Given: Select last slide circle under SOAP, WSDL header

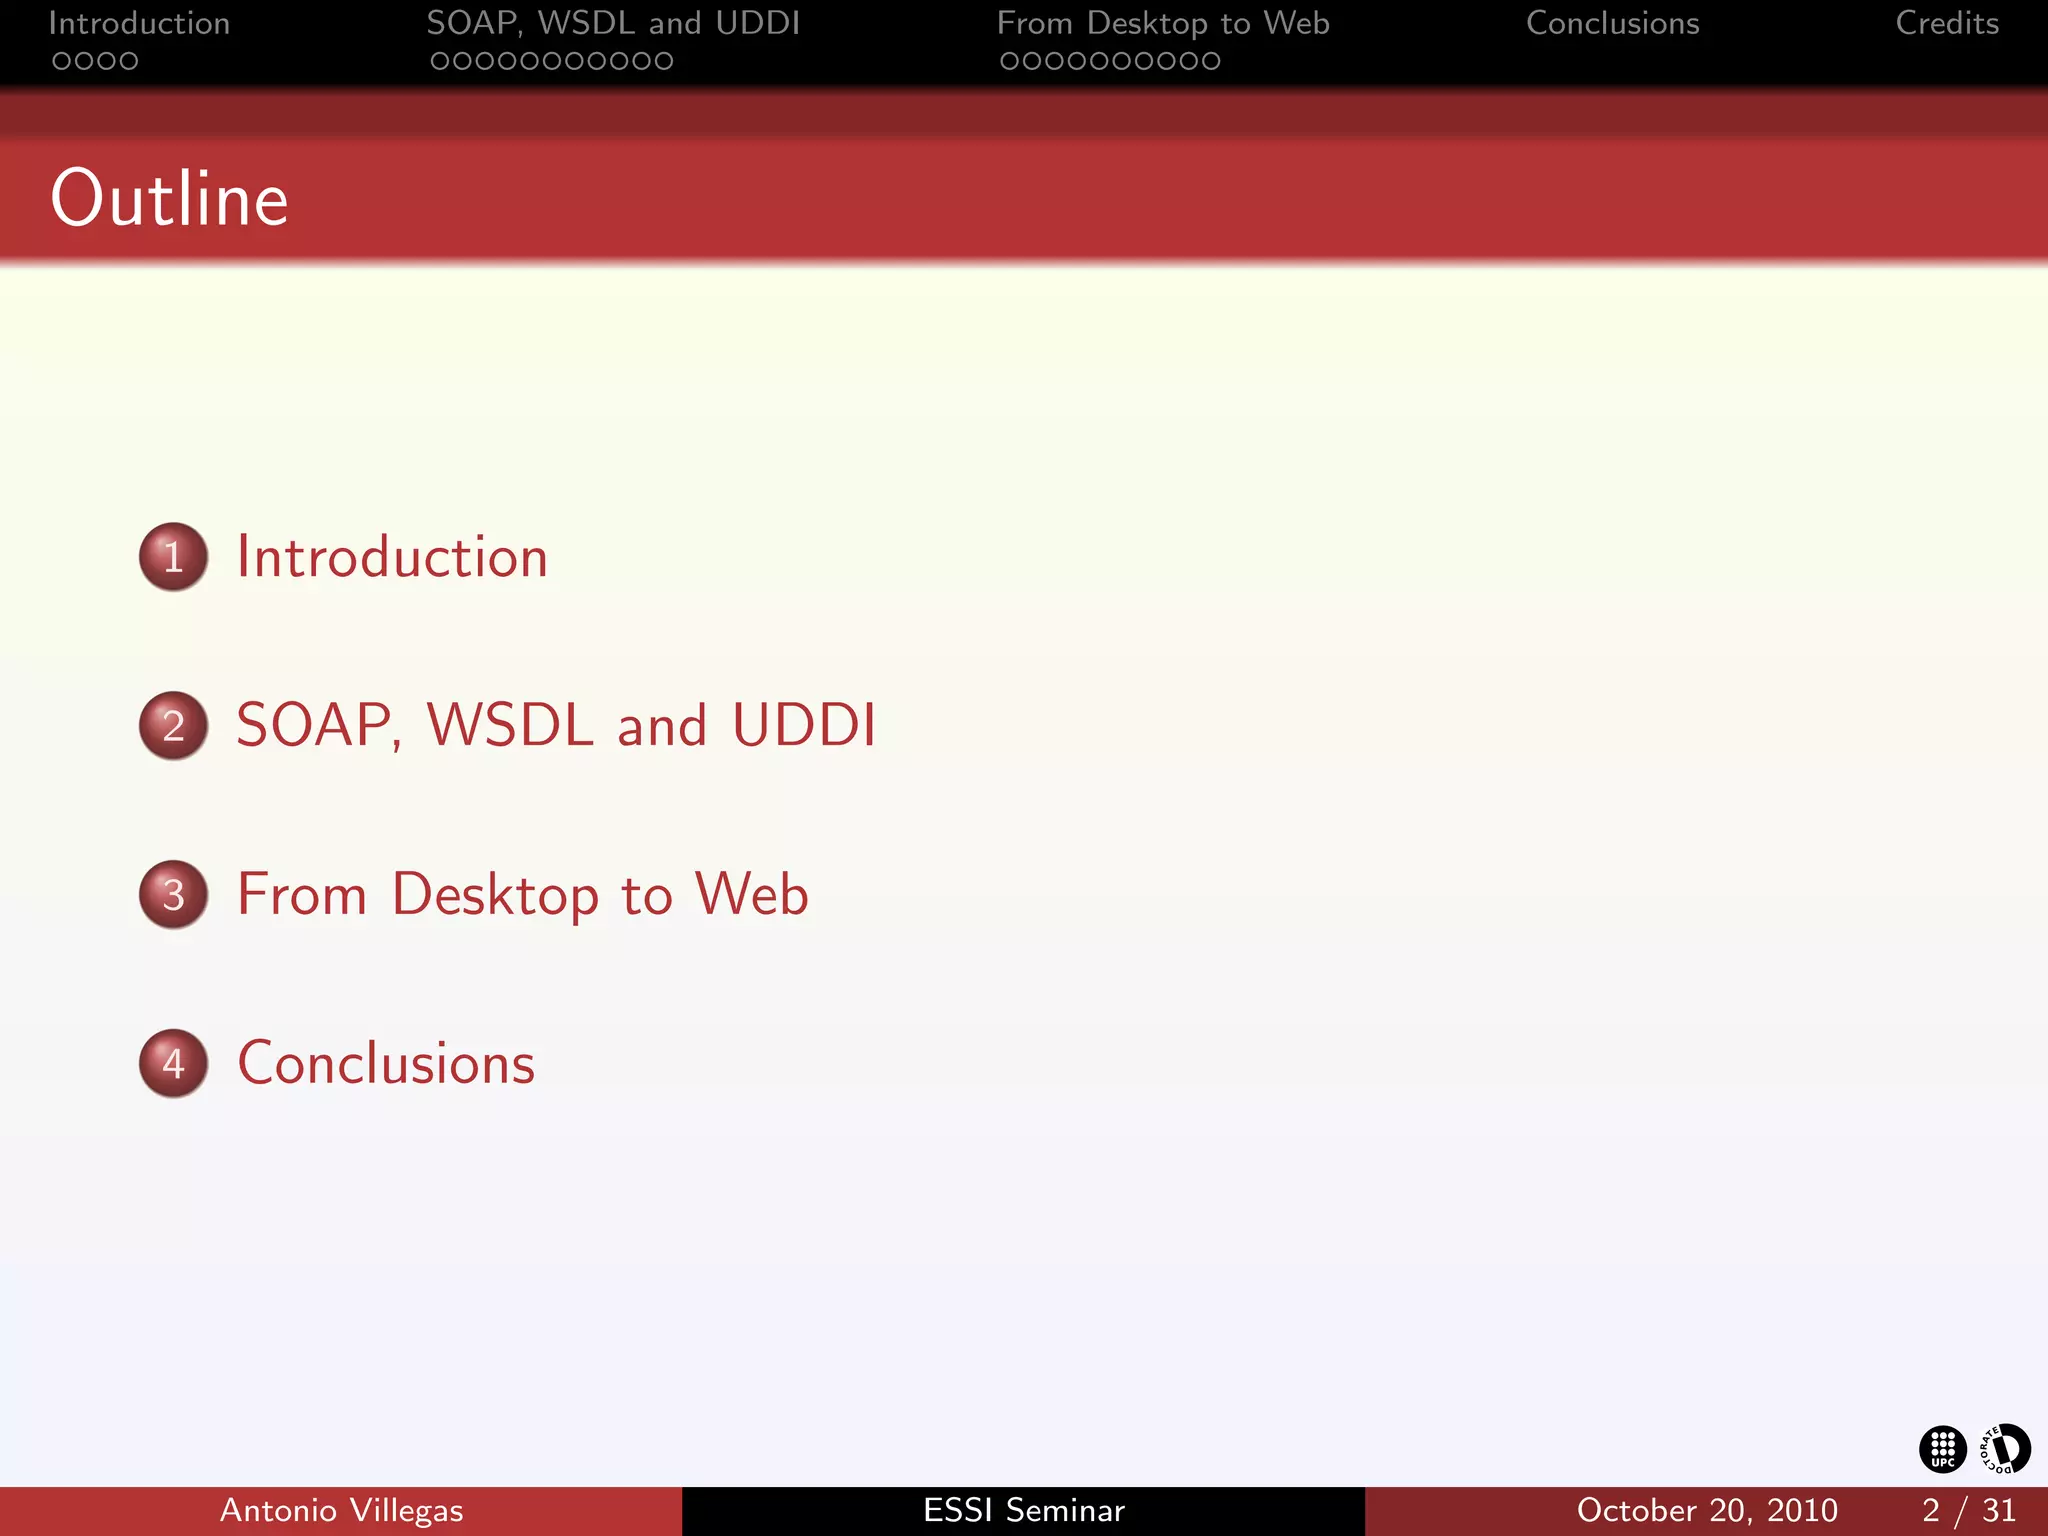Looking at the screenshot, I should 664,61.
